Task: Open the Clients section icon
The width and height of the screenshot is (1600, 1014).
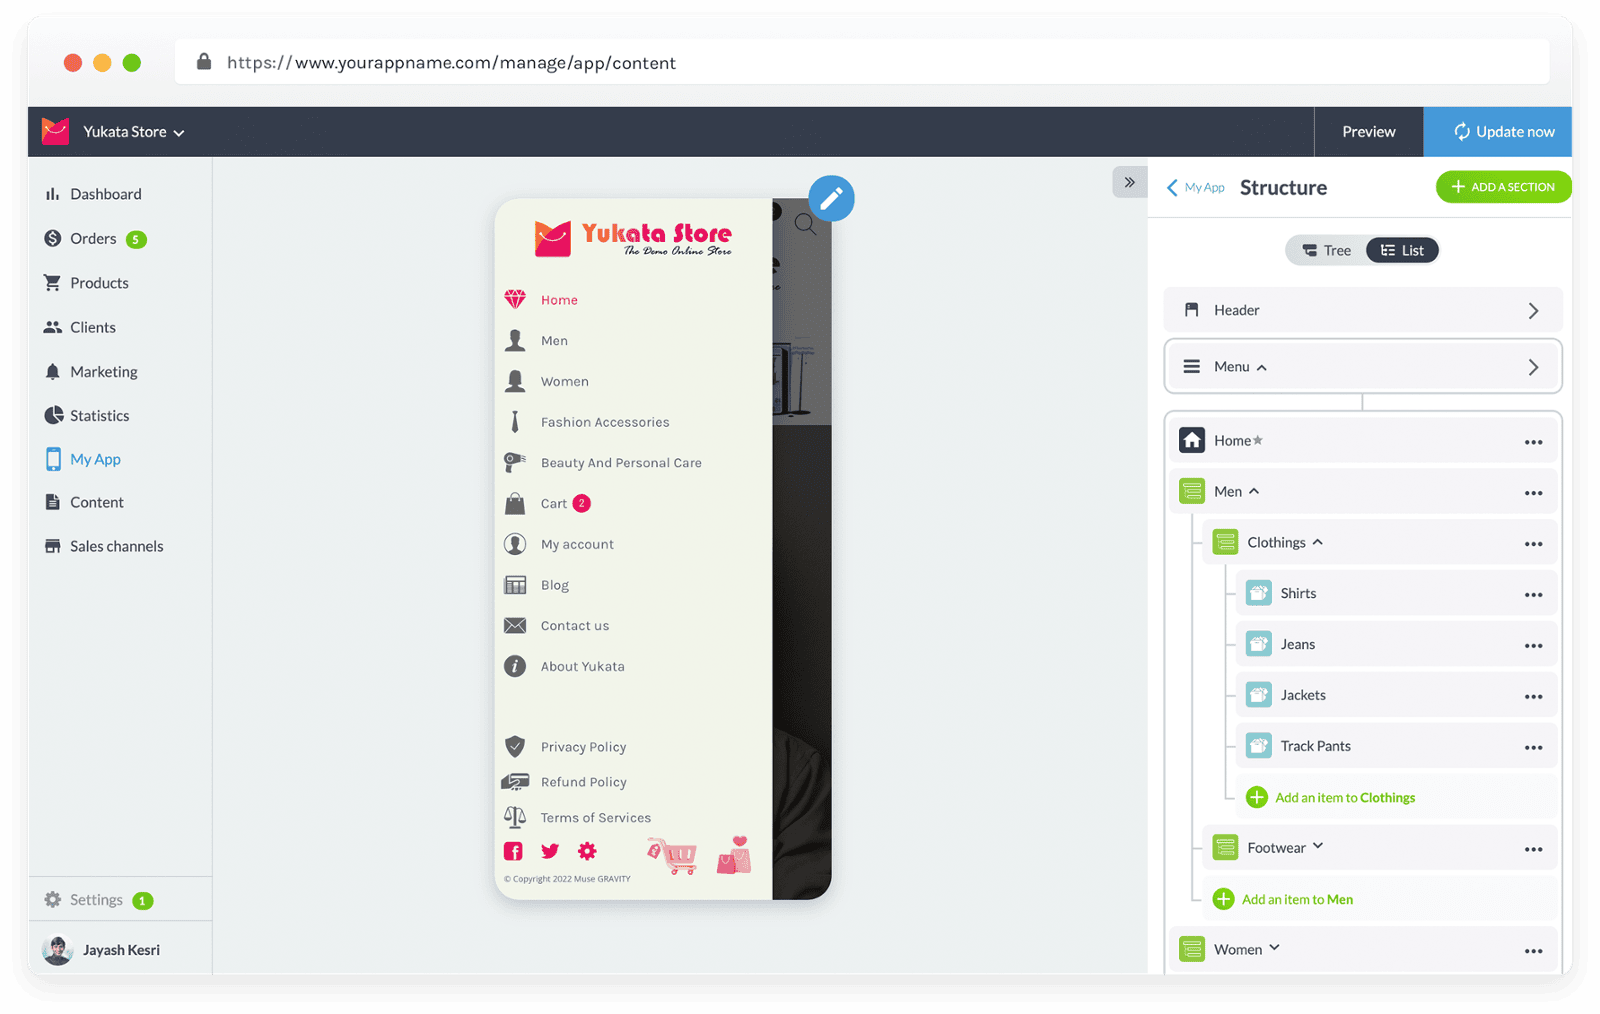Action: 53,326
